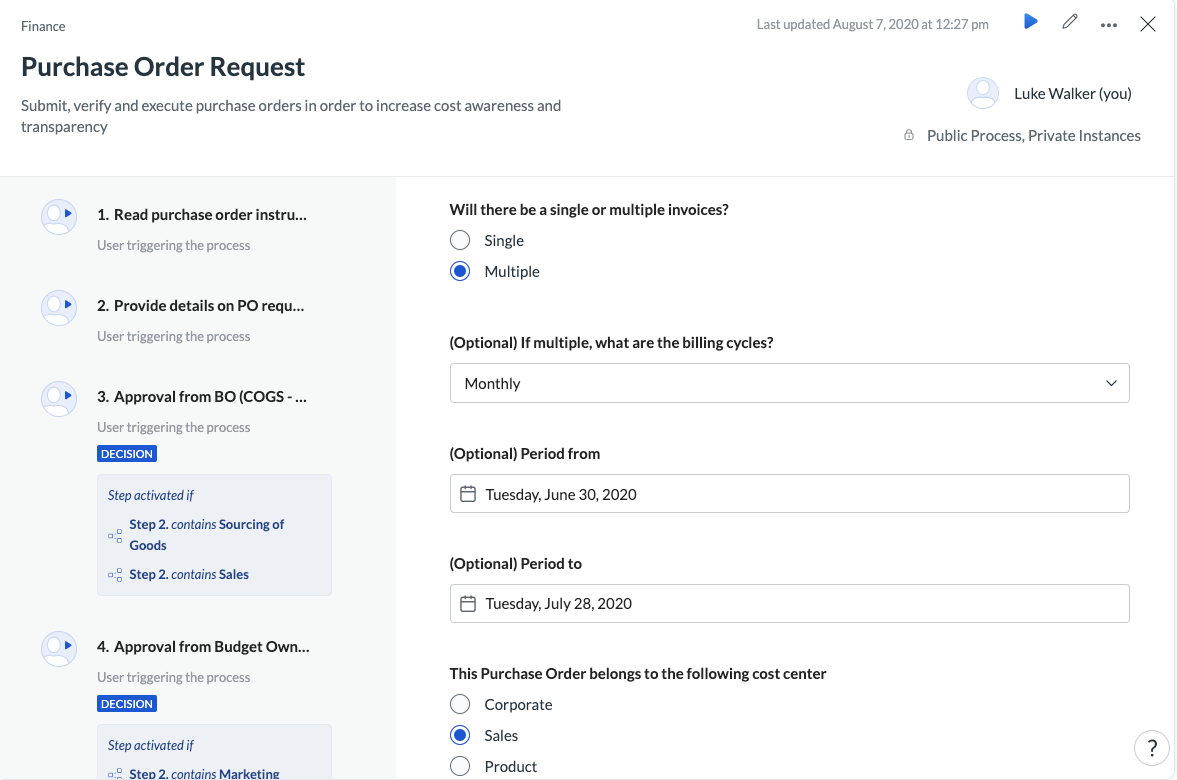Click the Period from date field
Image resolution: width=1177 pixels, height=780 pixels.
point(790,493)
